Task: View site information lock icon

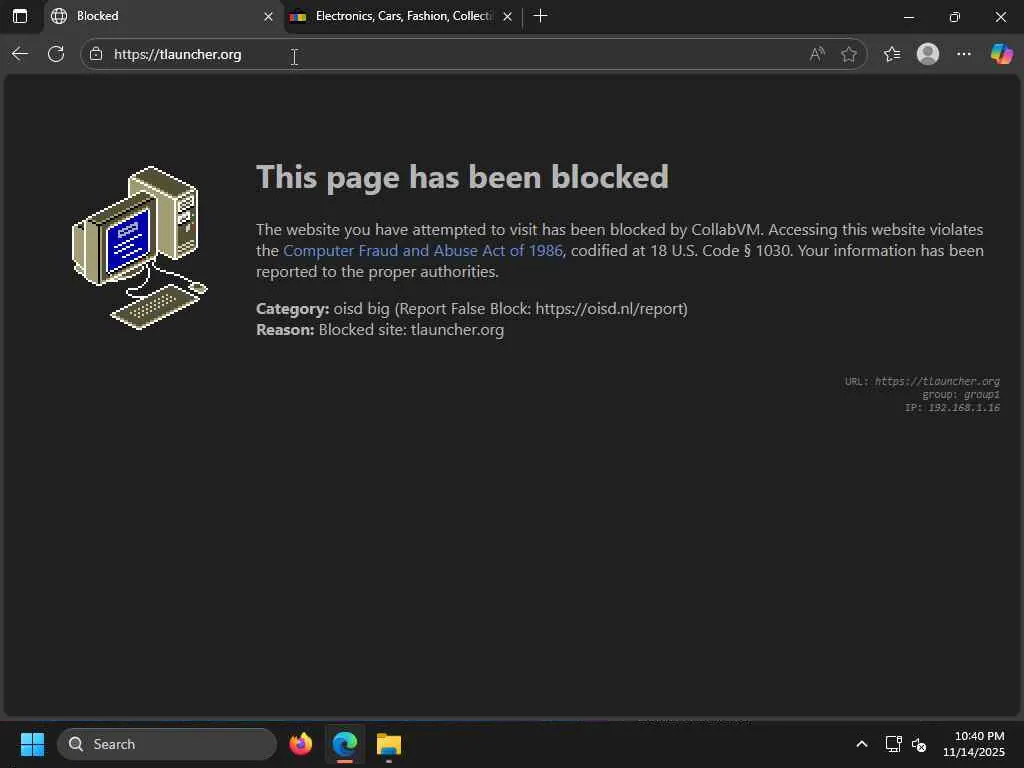Action: [96, 54]
